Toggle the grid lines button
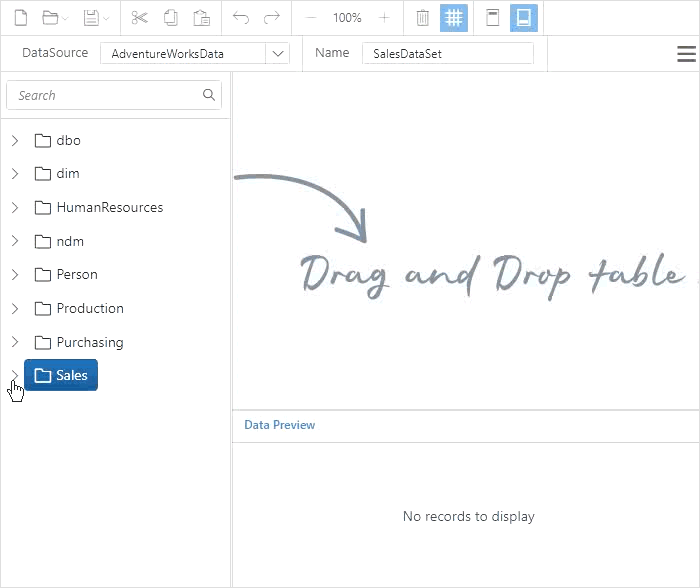 (x=454, y=18)
